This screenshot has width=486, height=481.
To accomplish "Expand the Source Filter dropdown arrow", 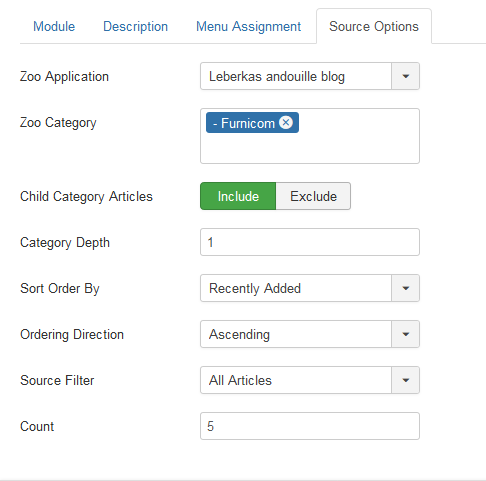I will point(405,380).
